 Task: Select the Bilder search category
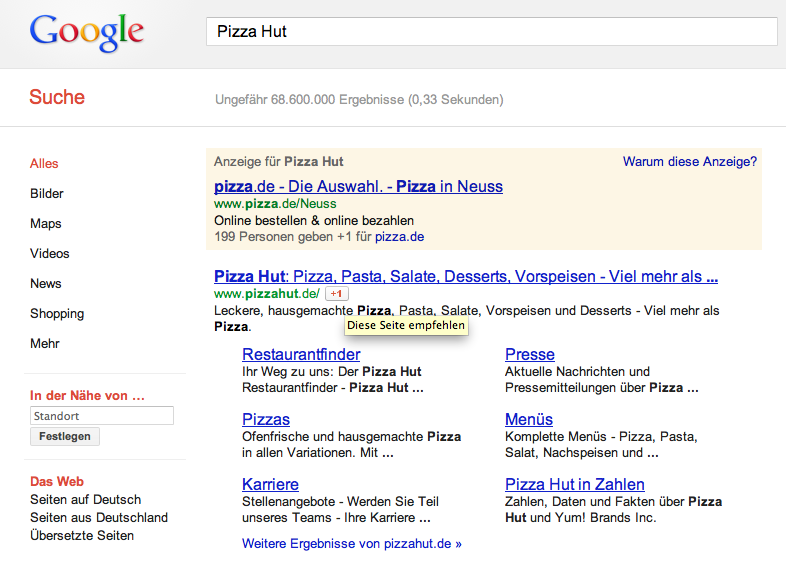tap(47, 194)
